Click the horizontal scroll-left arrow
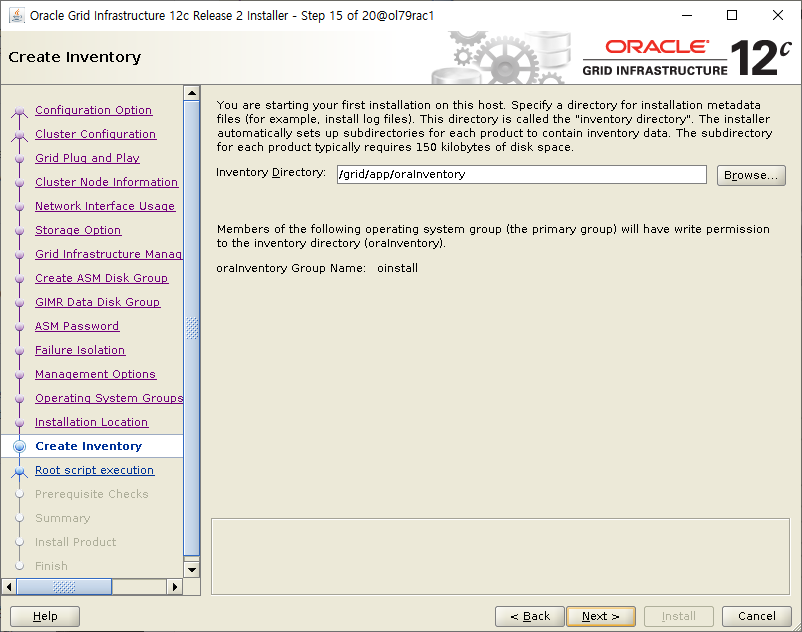Image resolution: width=802 pixels, height=632 pixels. pyautogui.click(x=9, y=586)
